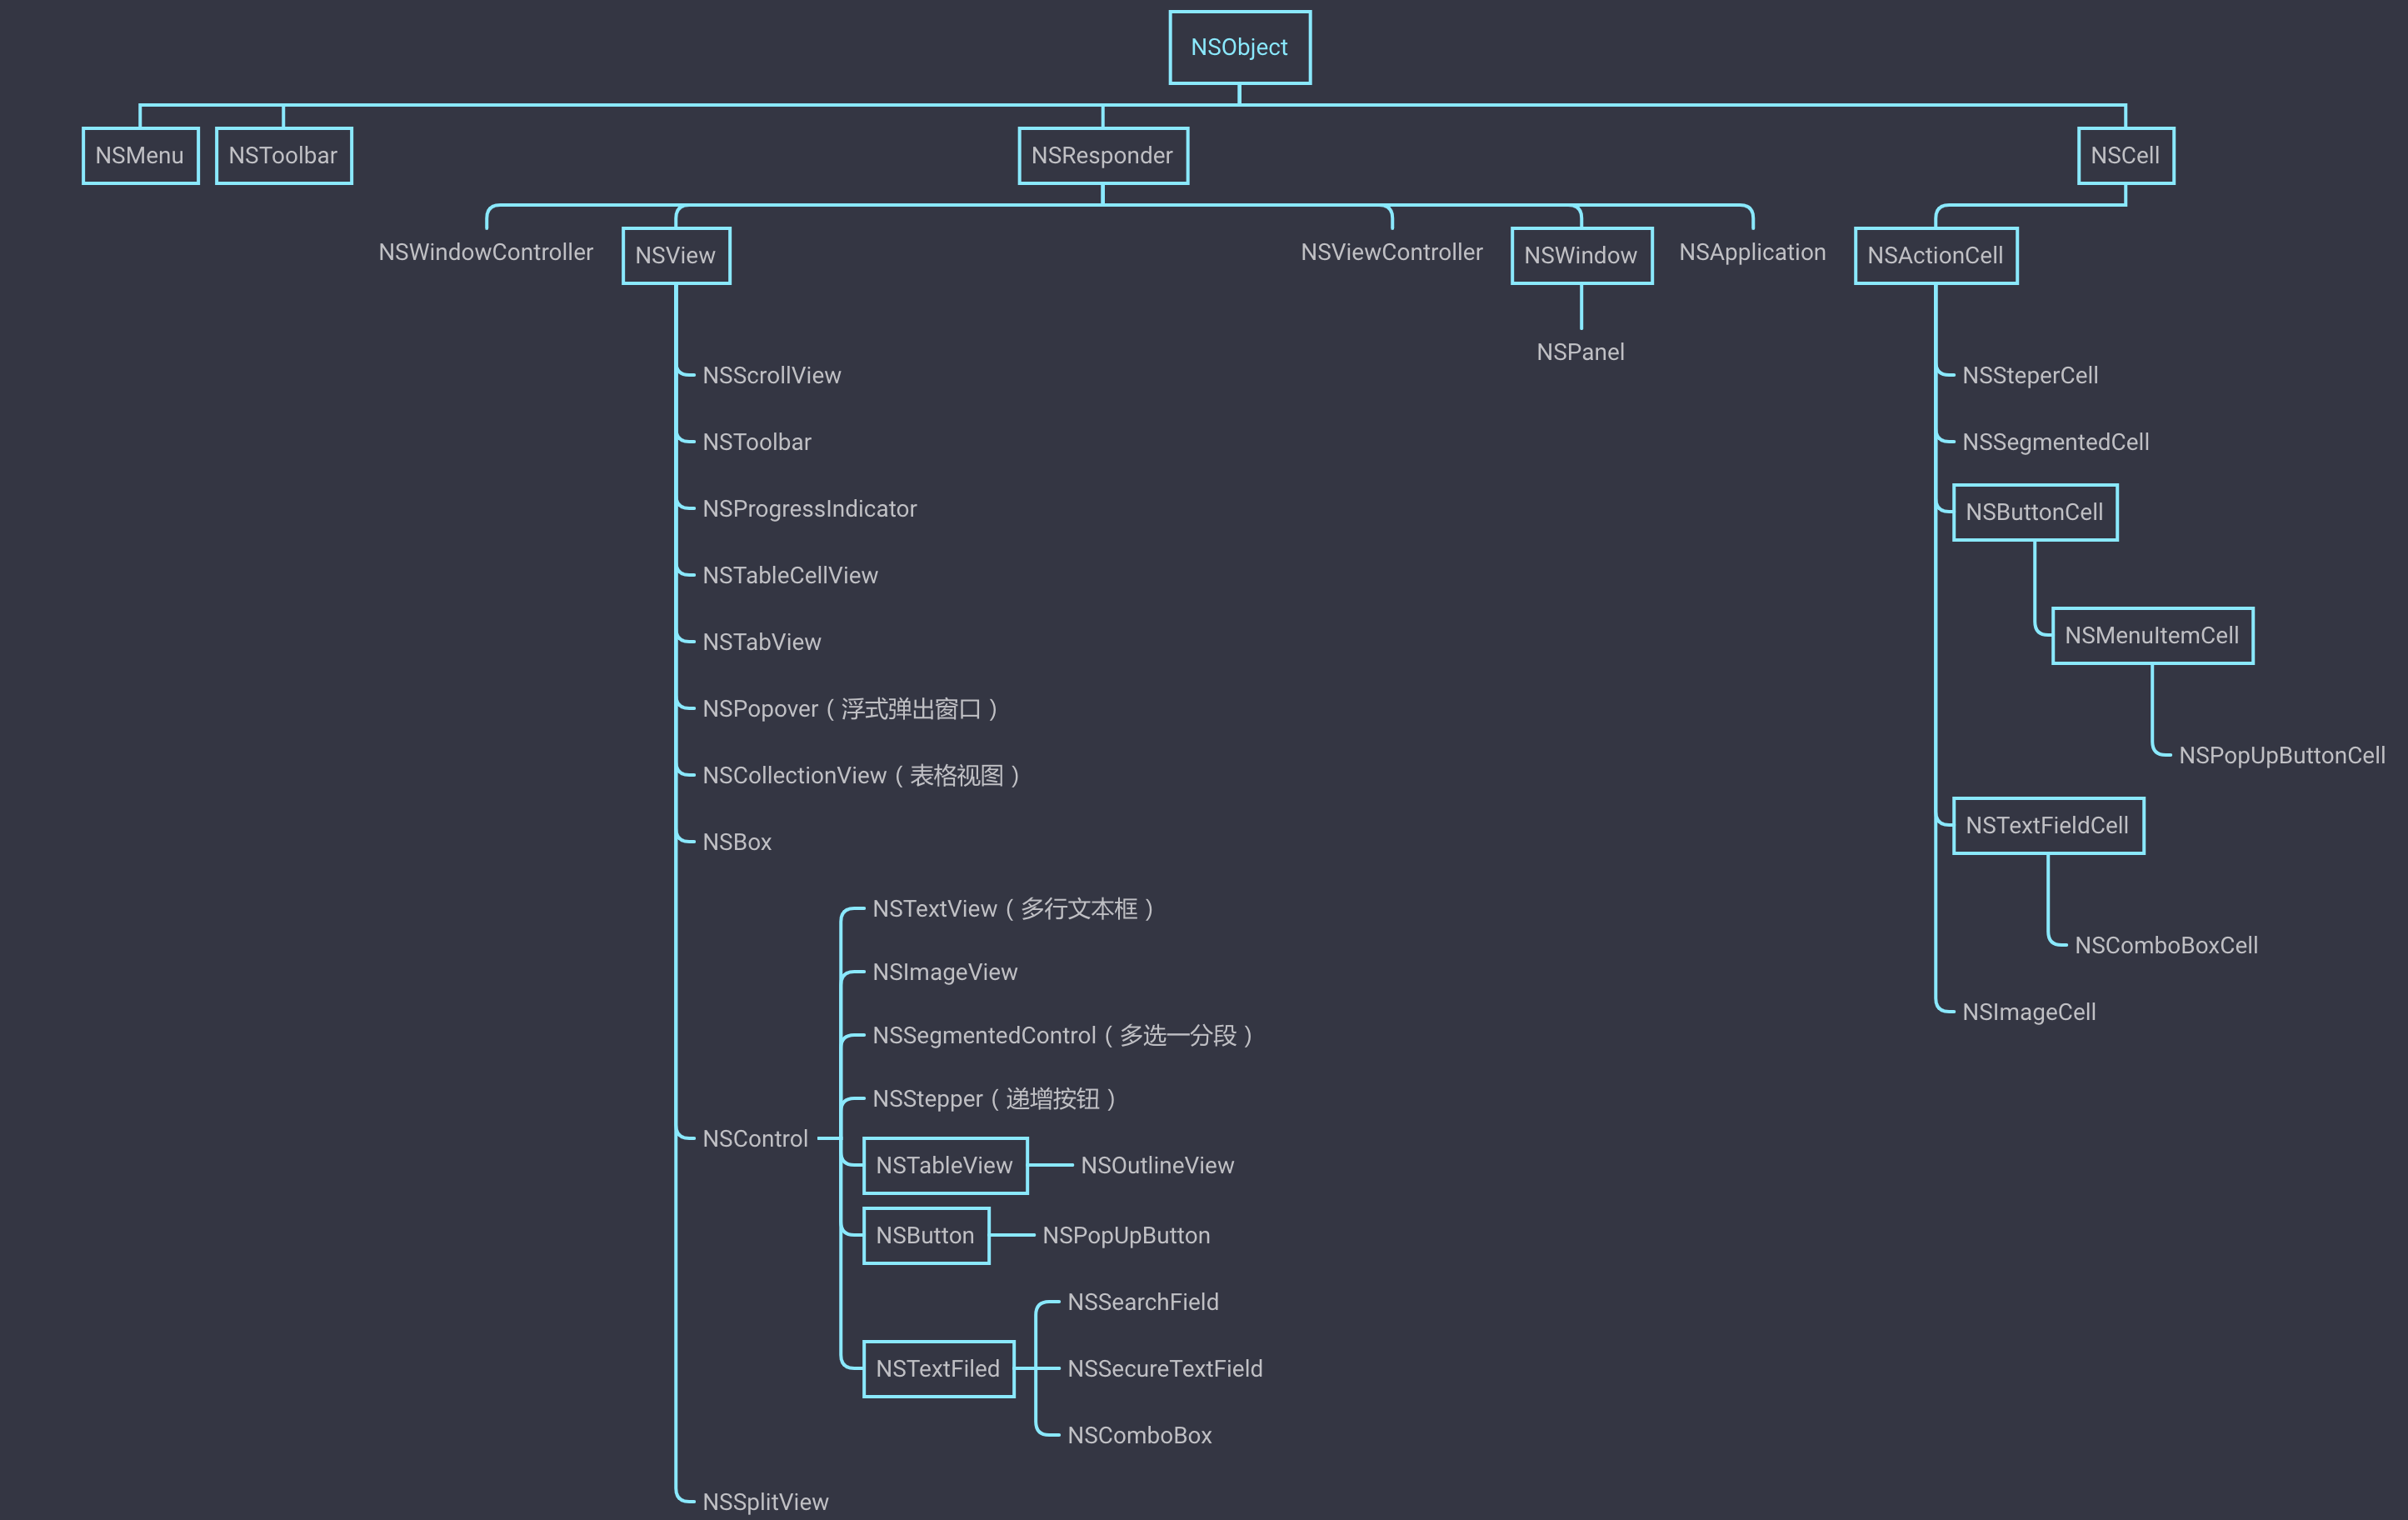Click the NSWindowController label
2408x1520 pixels.
click(x=486, y=252)
